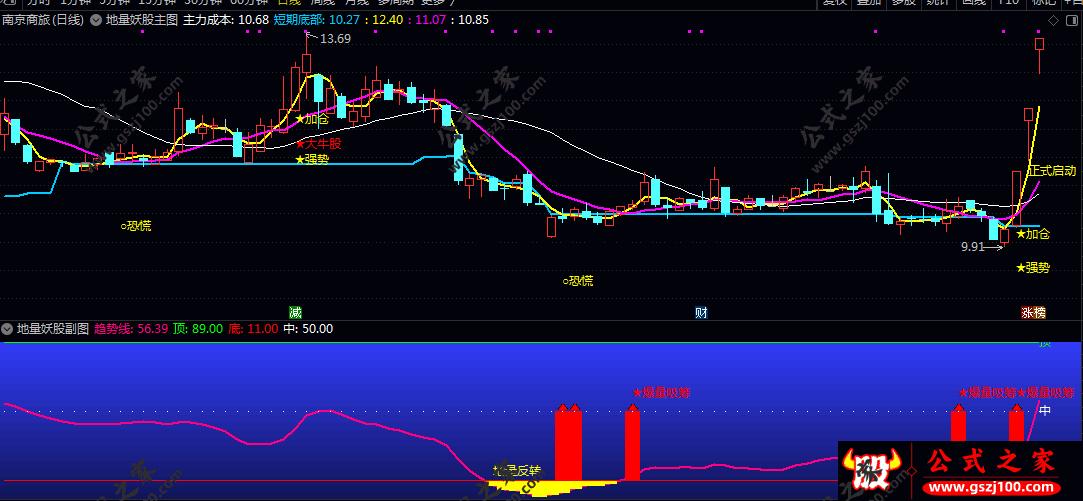Click the red 底: 11.00 readout
1083x501 pixels.
253,329
